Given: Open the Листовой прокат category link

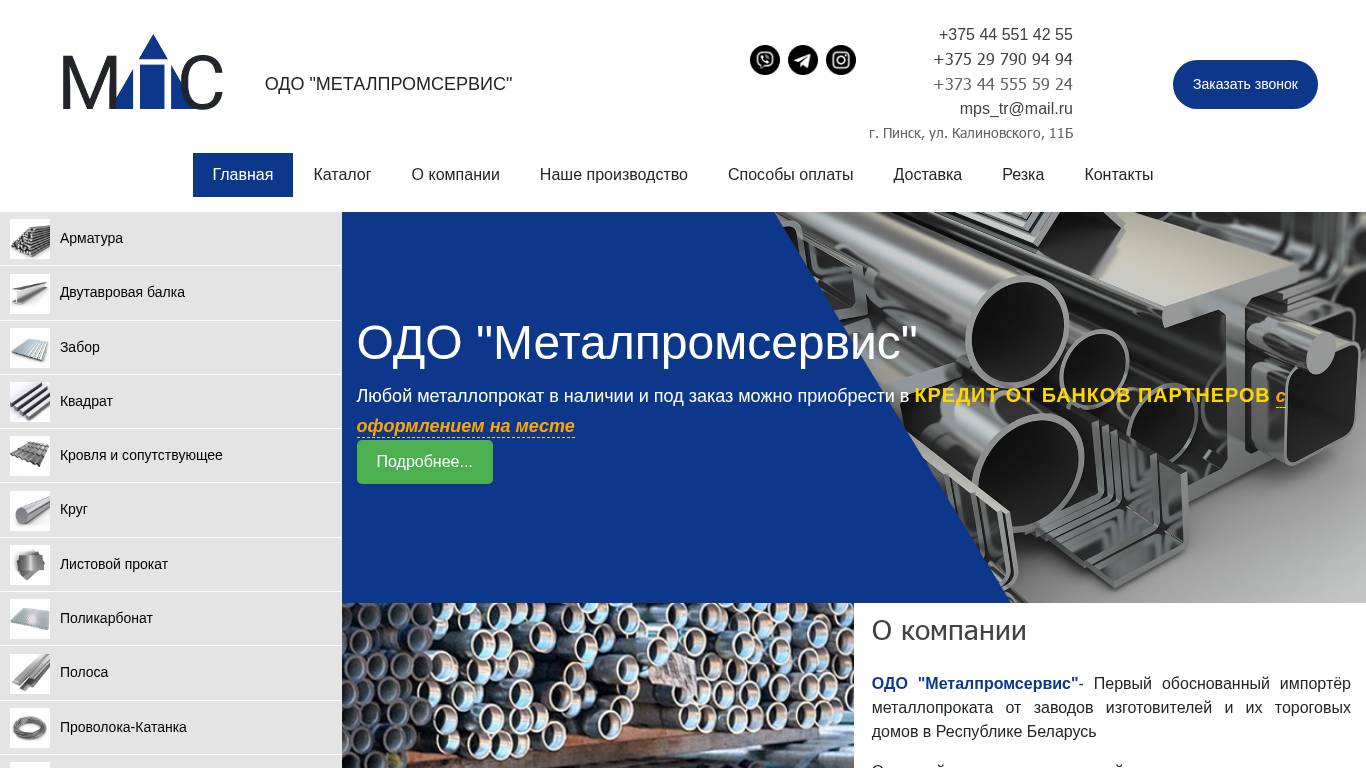Looking at the screenshot, I should point(114,564).
